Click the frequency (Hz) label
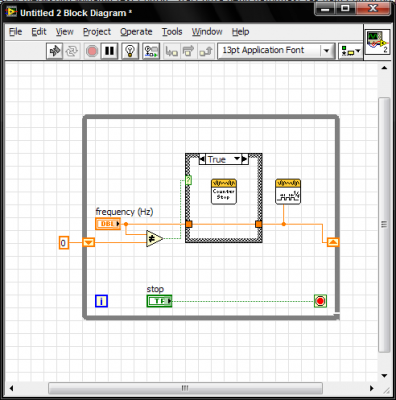The width and height of the screenshot is (396, 400). (124, 211)
